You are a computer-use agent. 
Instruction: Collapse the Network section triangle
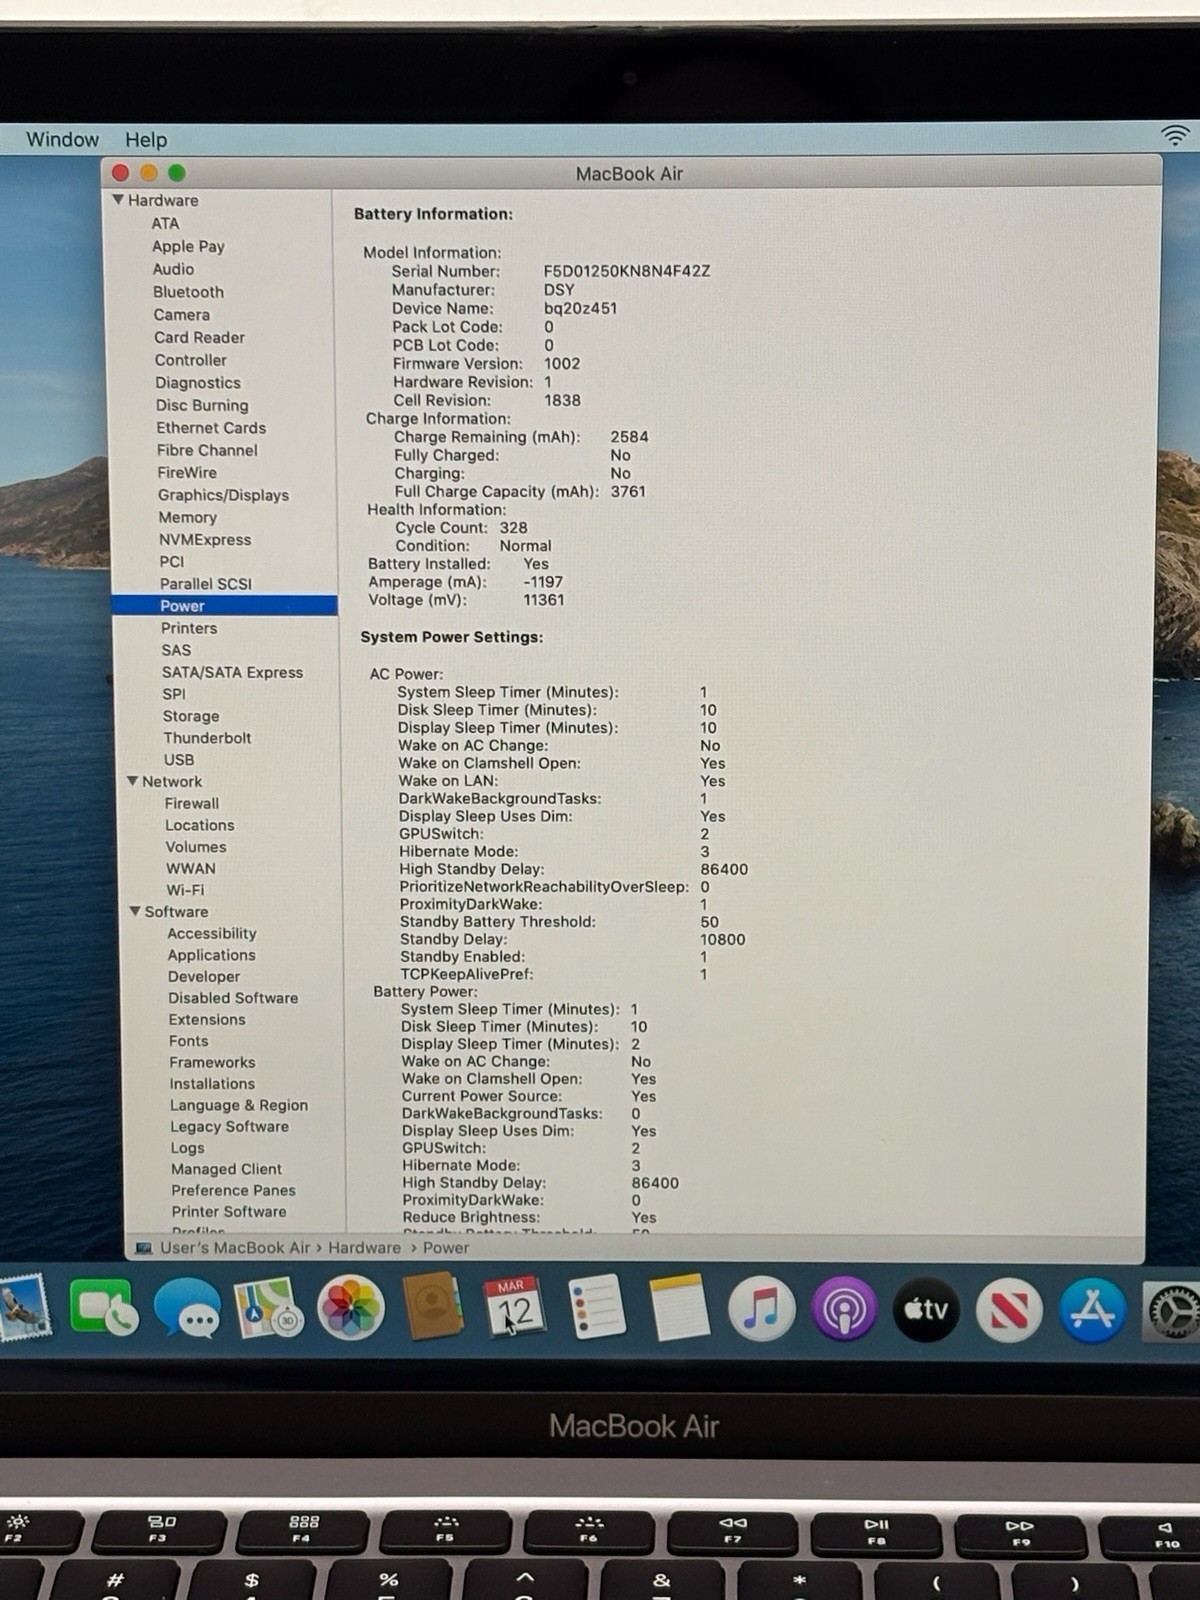(x=132, y=781)
